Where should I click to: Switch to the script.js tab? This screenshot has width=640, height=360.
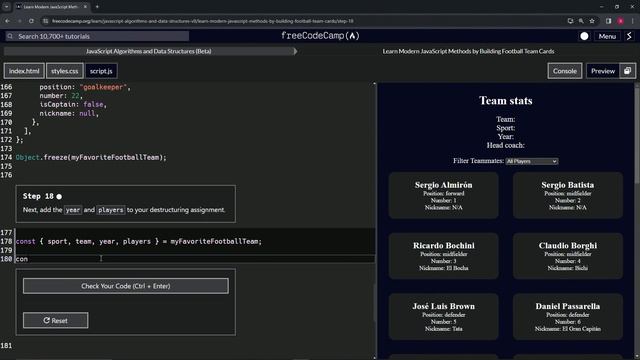[101, 71]
